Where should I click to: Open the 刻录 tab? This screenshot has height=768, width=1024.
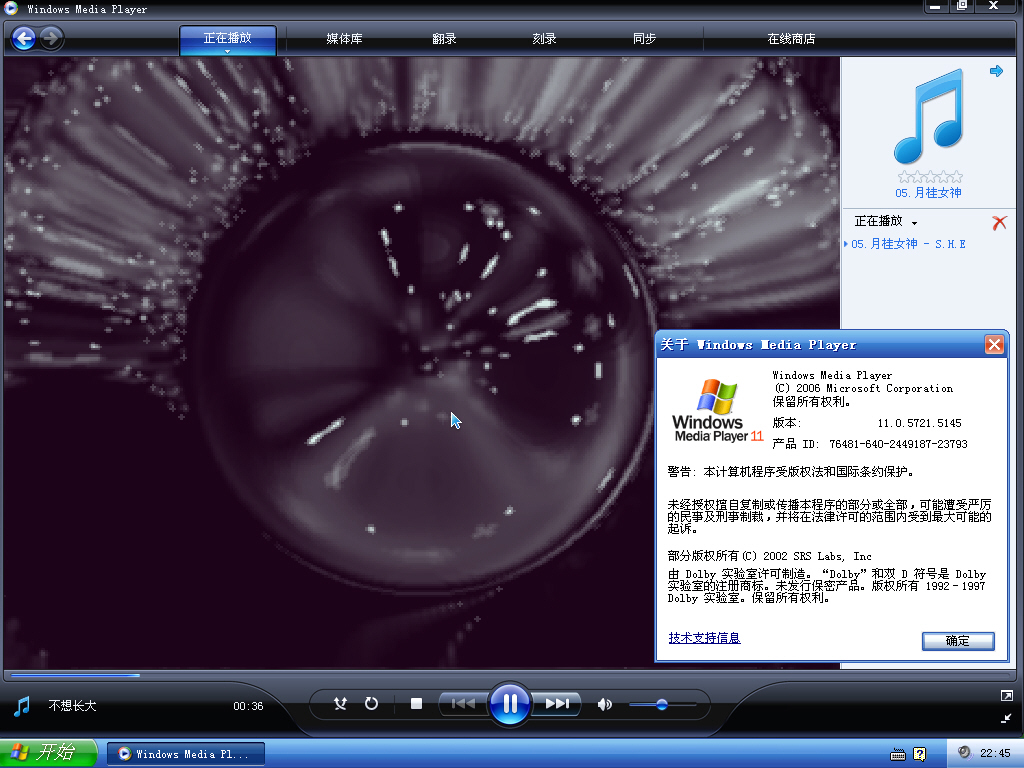point(544,39)
